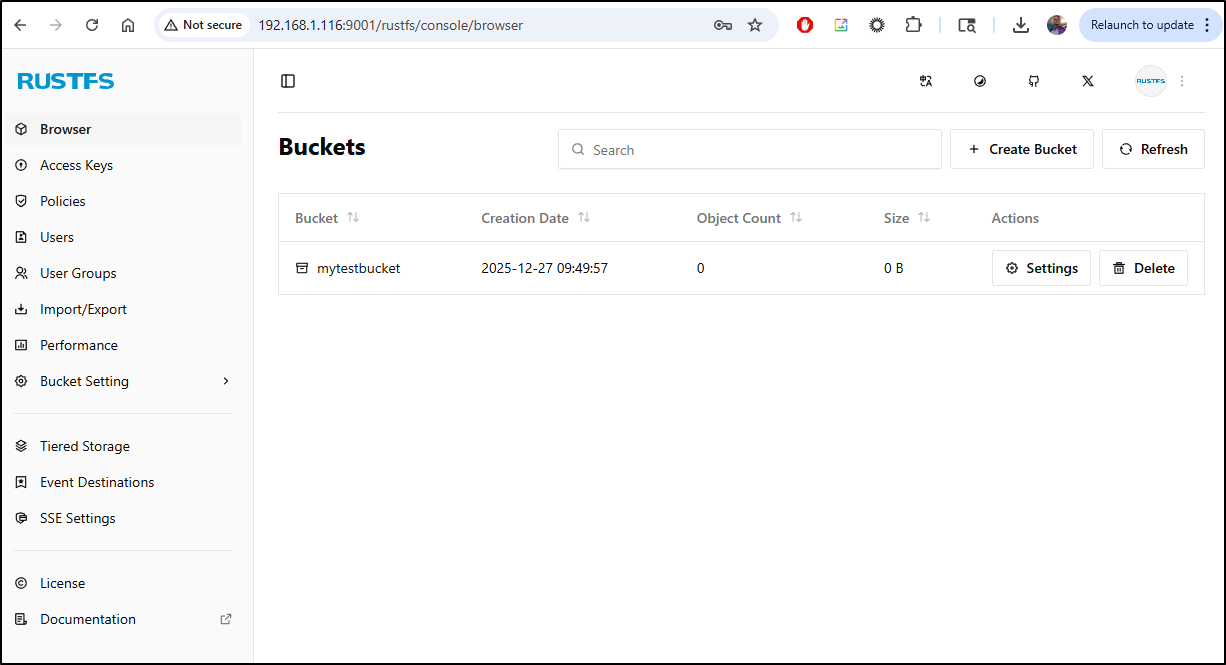Delete the mytestbucket bucket
The image size is (1226, 665).
(x=1143, y=268)
